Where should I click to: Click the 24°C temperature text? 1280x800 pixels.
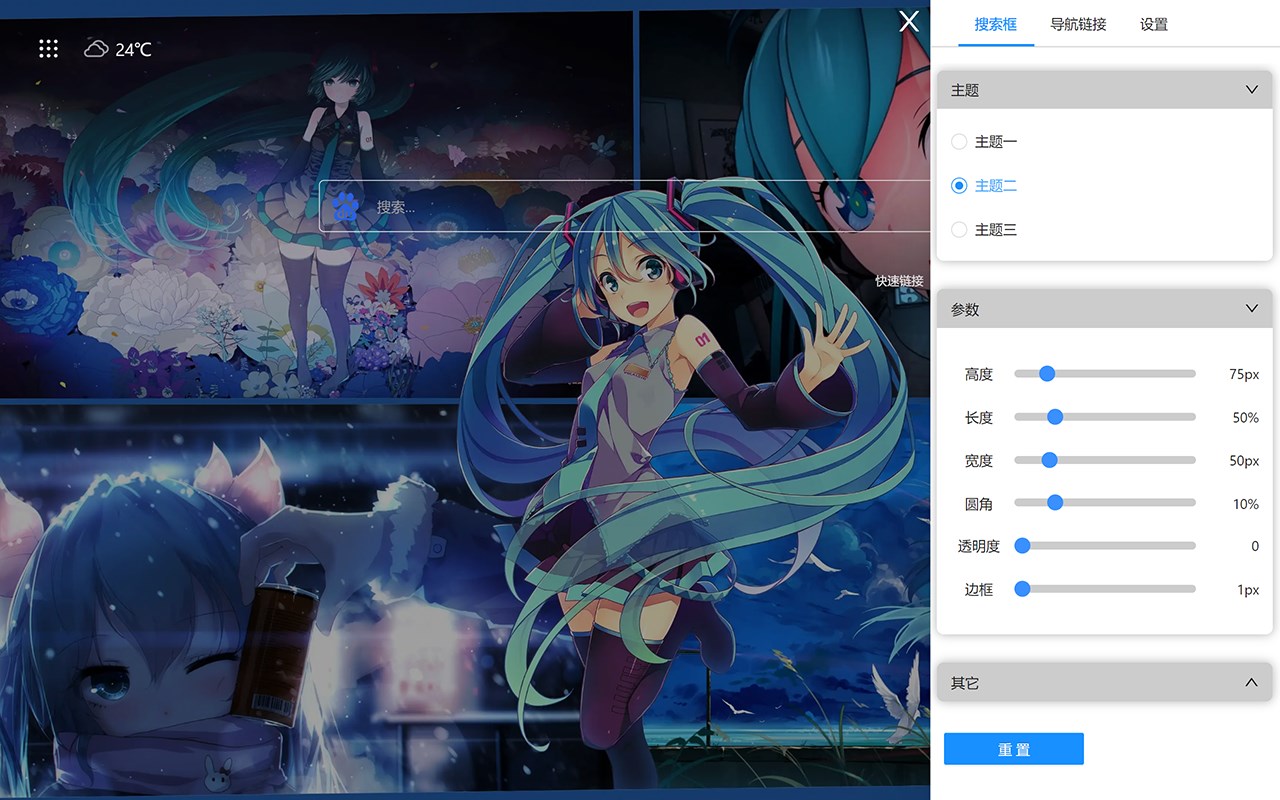coord(133,49)
